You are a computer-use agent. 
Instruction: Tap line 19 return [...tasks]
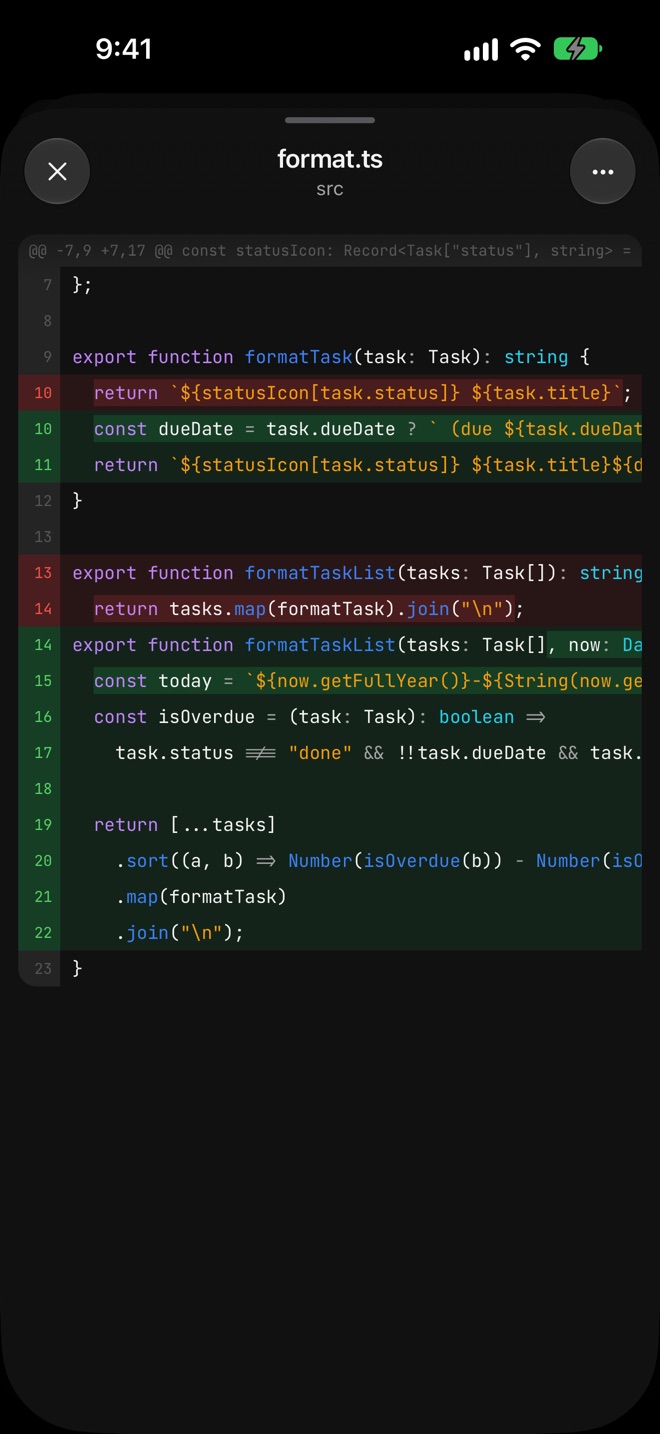(x=330, y=825)
